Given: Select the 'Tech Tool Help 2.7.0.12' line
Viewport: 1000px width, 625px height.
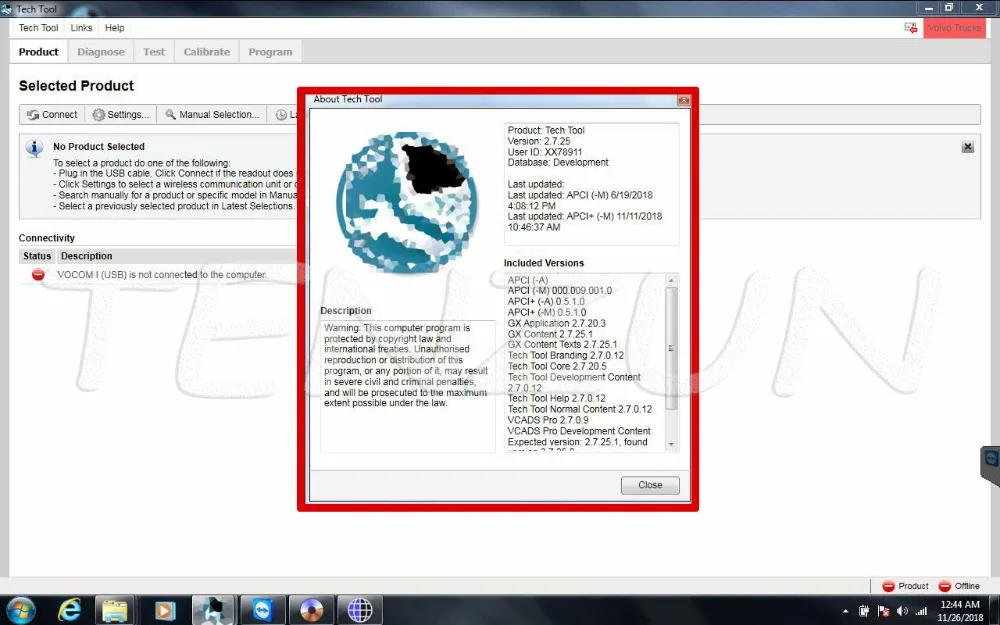Looking at the screenshot, I should click(x=556, y=399).
